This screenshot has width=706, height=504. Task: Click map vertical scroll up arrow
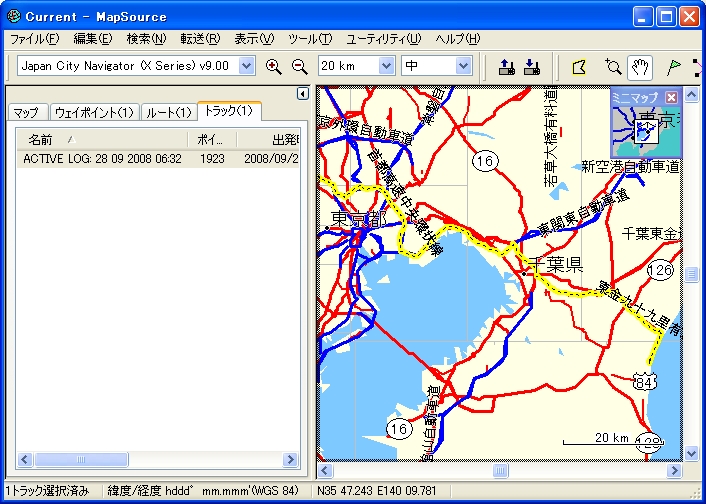[x=692, y=94]
